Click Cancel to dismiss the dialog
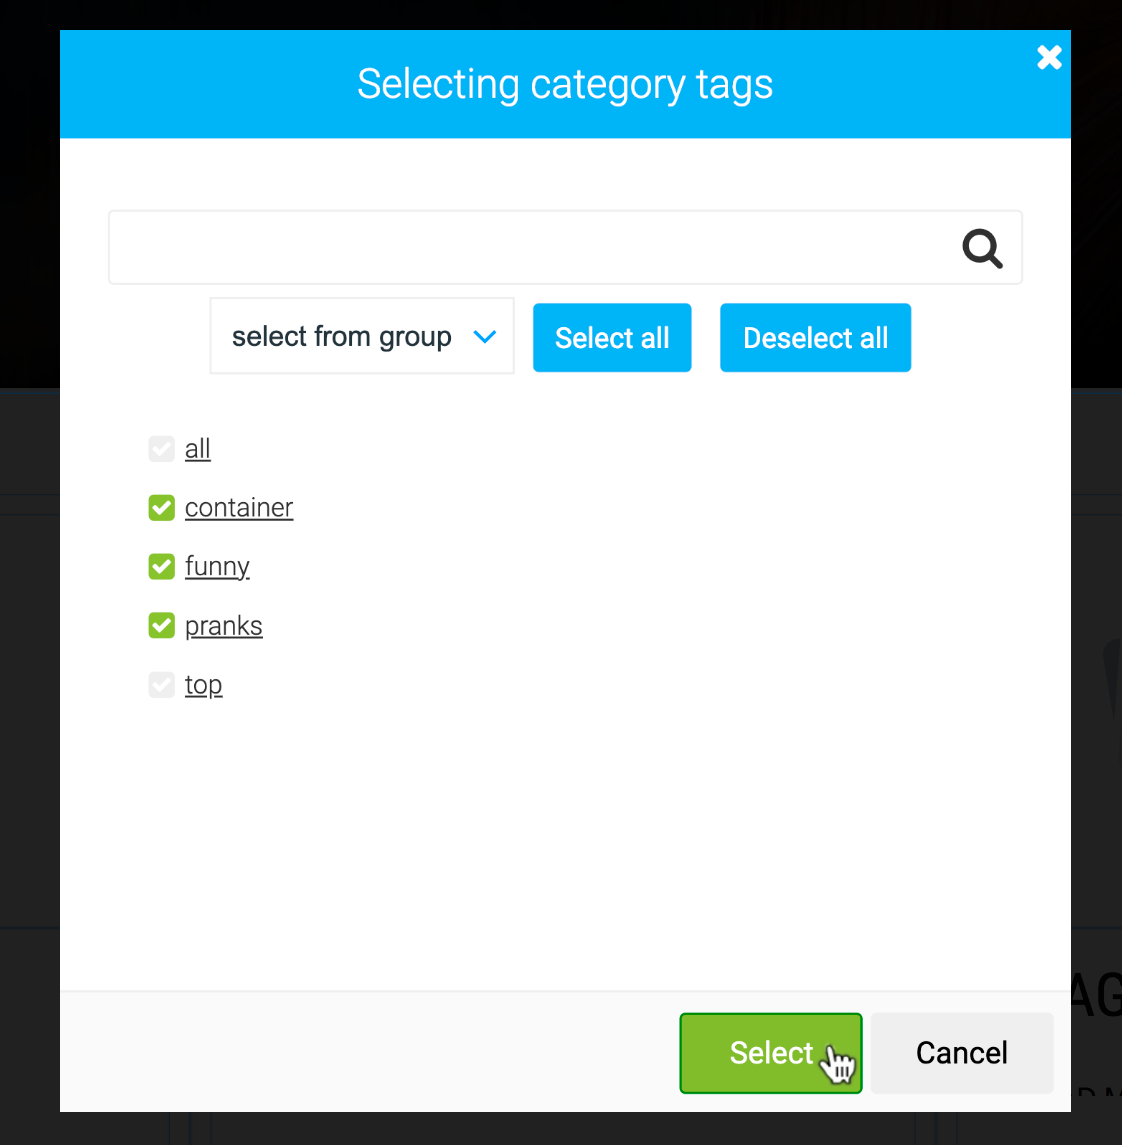This screenshot has width=1122, height=1145. point(961,1052)
